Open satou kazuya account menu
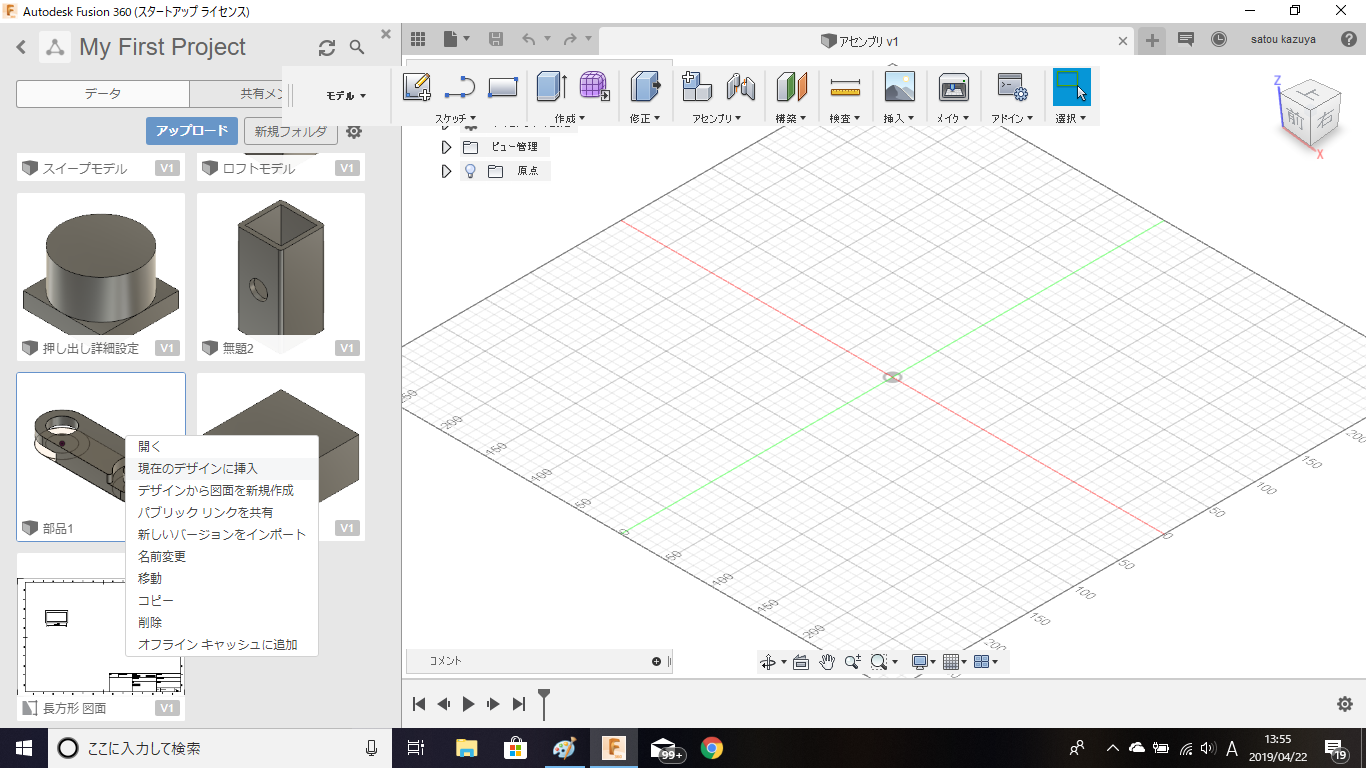The height and width of the screenshot is (768, 1366). [x=1283, y=39]
